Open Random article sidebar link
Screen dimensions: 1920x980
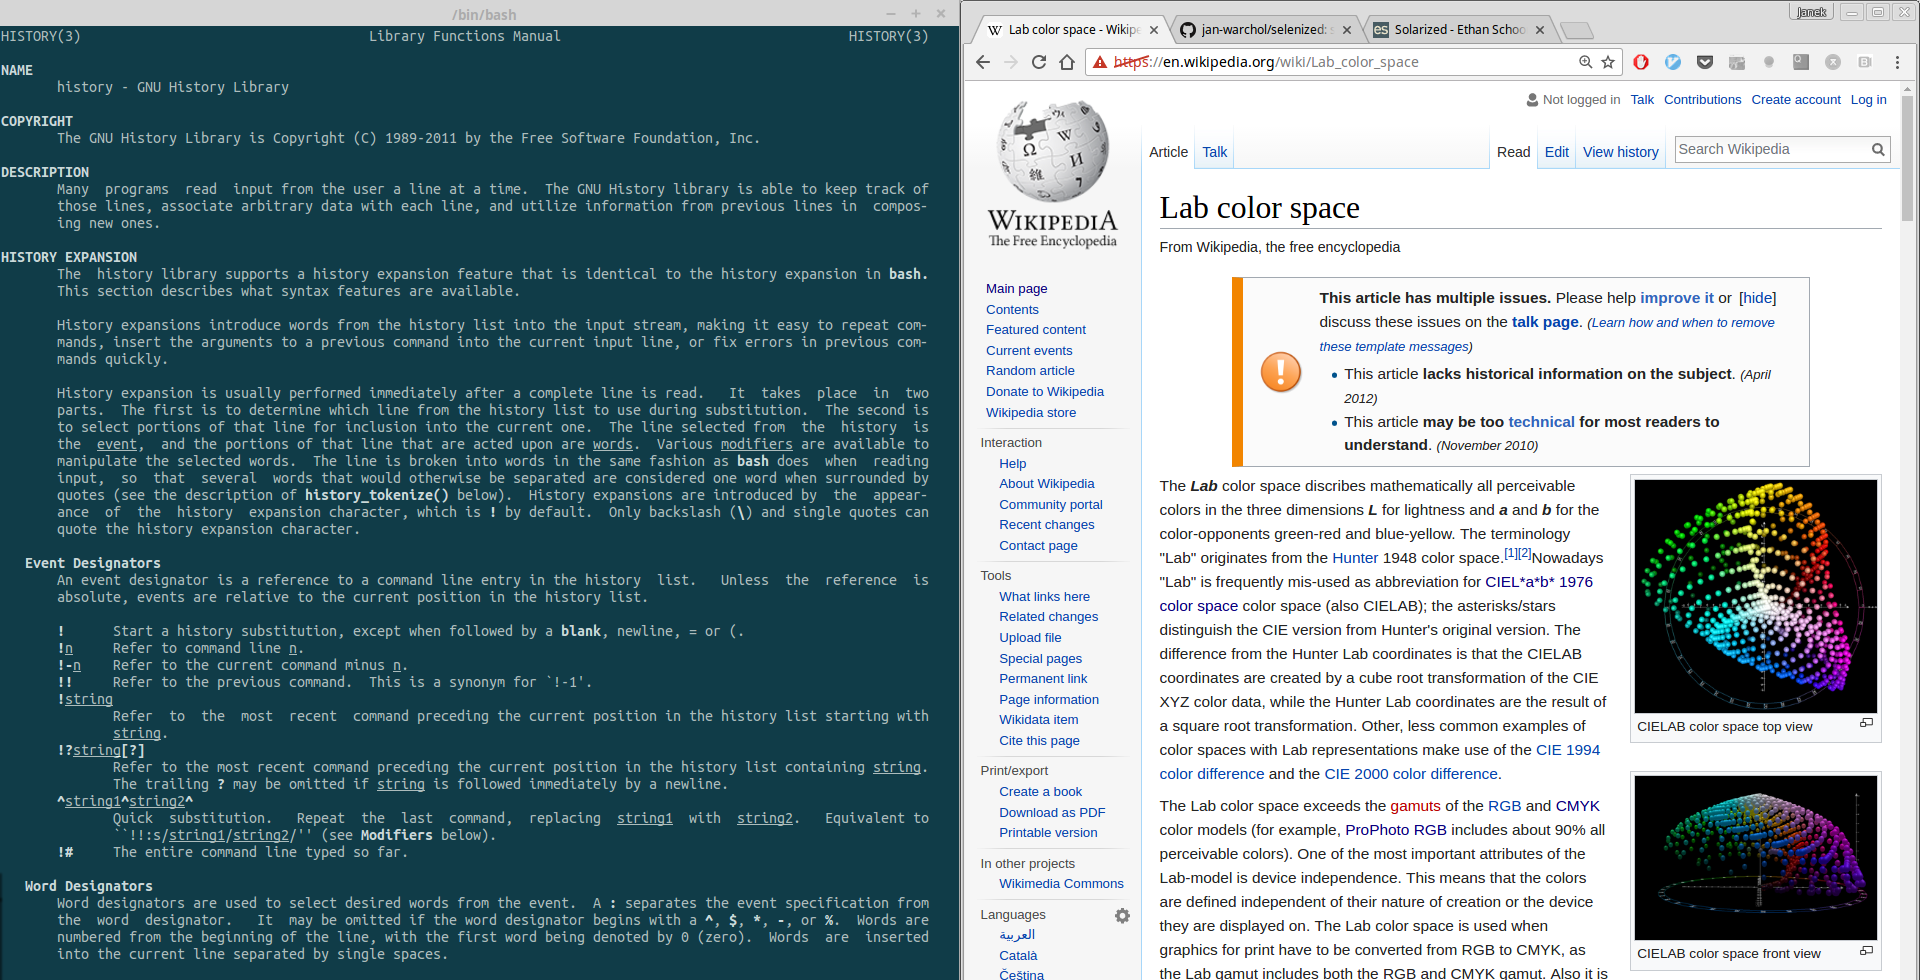pos(1030,371)
